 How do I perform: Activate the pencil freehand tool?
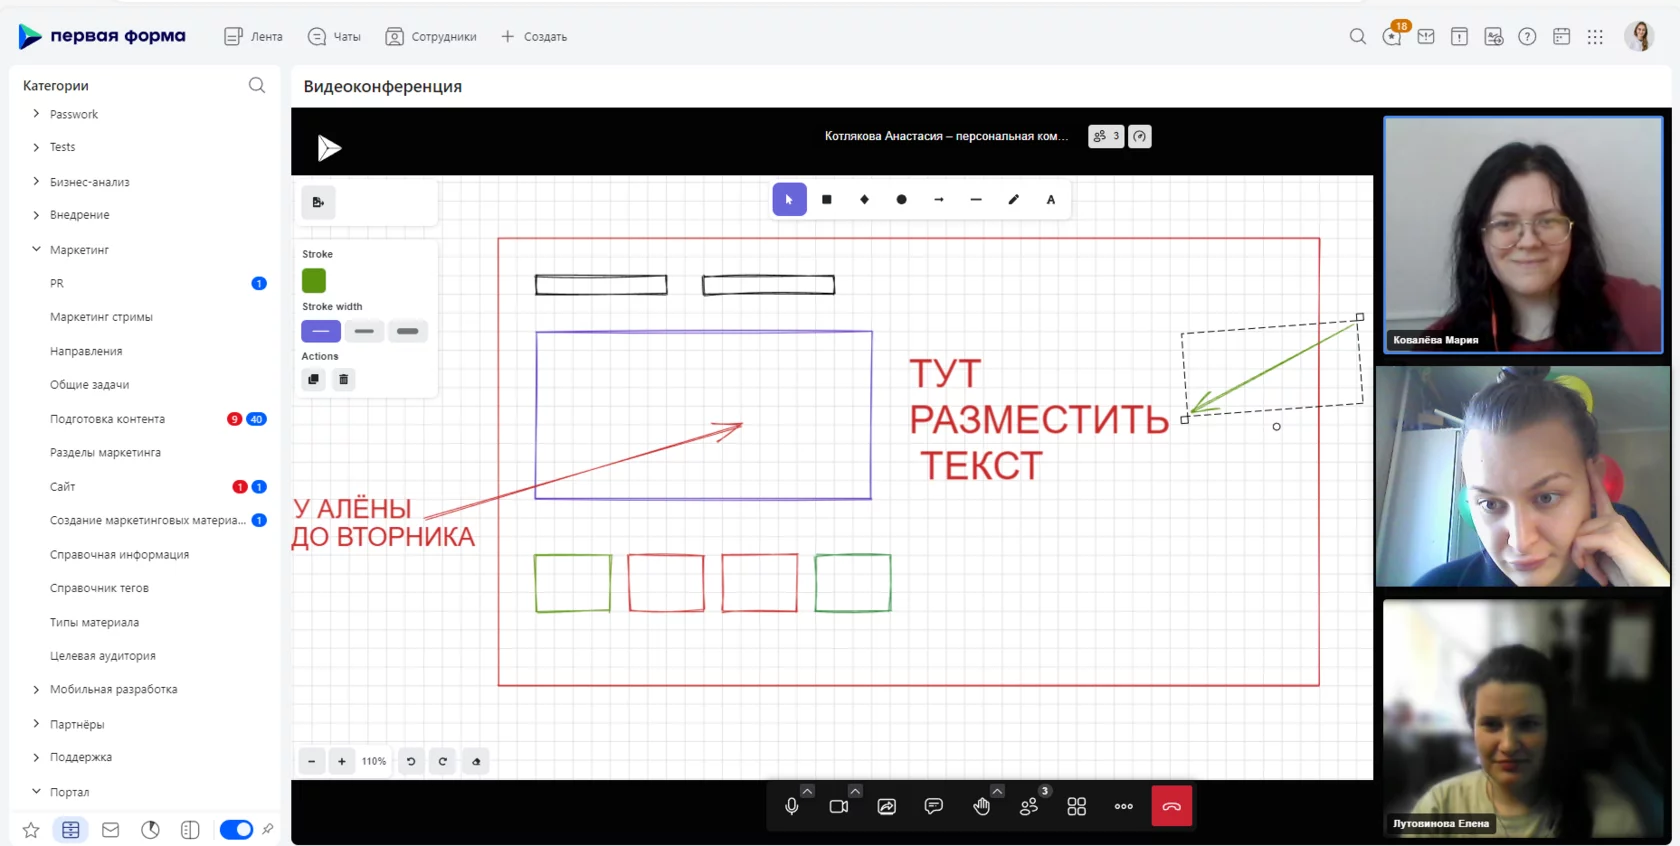point(1013,200)
